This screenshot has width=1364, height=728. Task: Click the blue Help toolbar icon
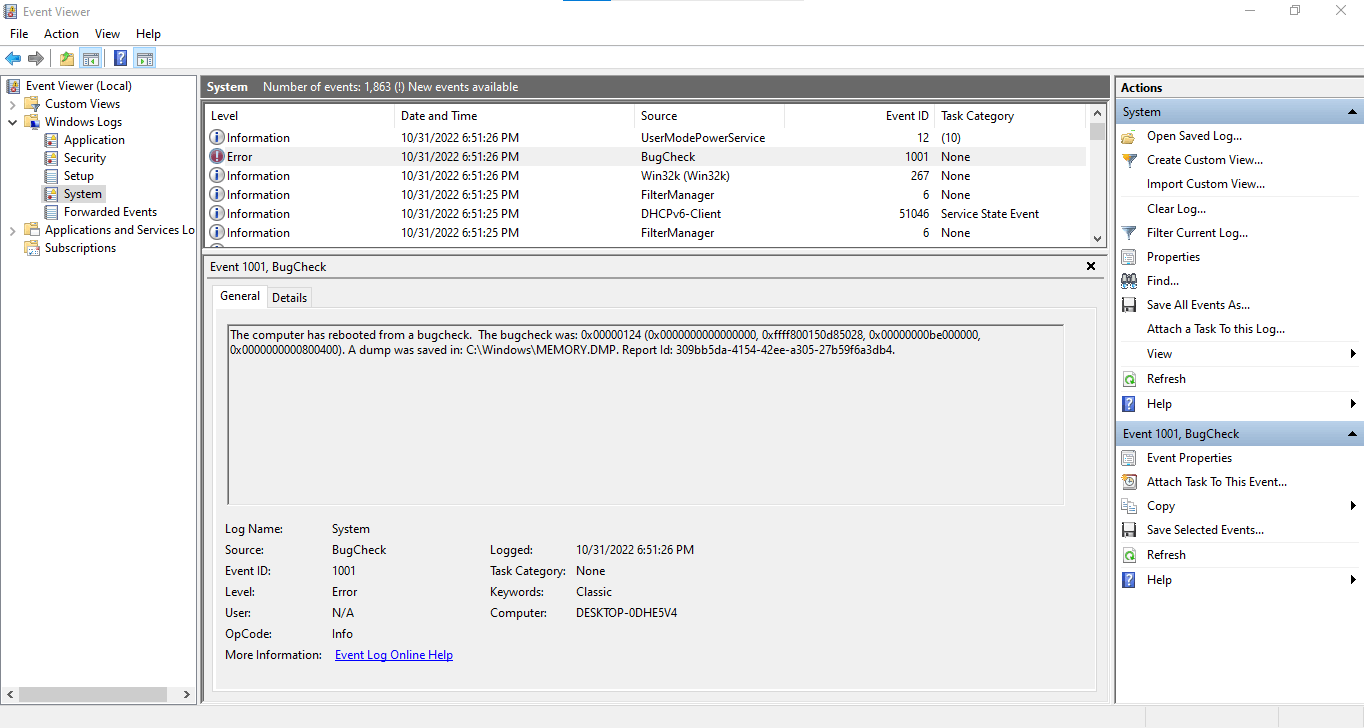pos(121,58)
